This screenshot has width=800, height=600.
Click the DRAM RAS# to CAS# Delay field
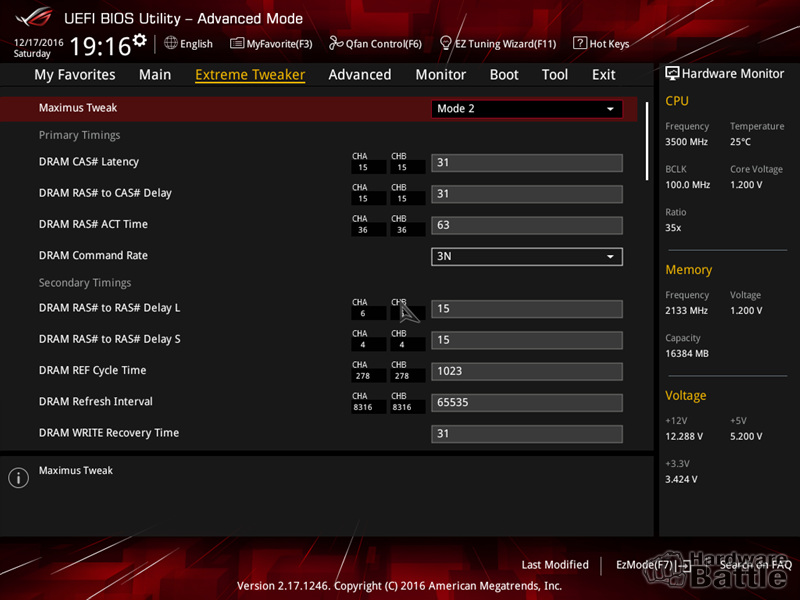[527, 194]
